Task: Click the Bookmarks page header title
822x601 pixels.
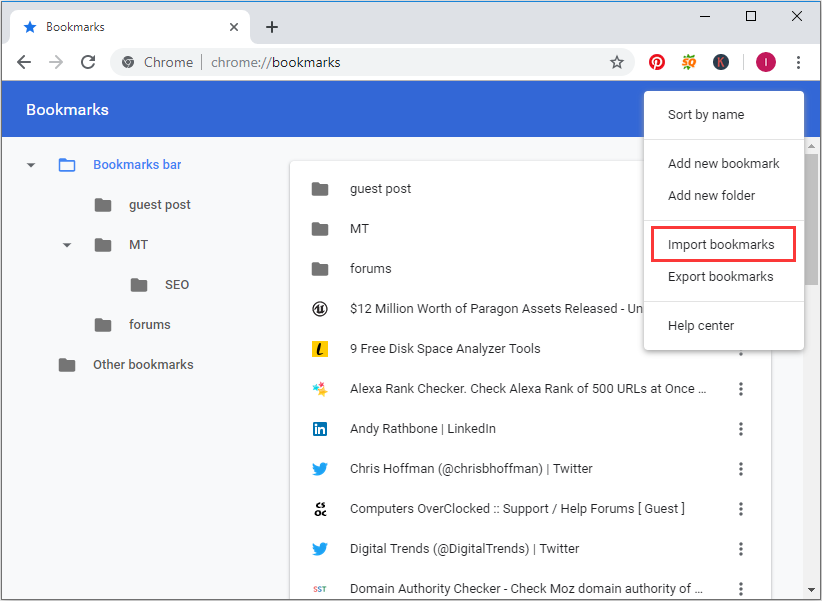Action: [68, 110]
